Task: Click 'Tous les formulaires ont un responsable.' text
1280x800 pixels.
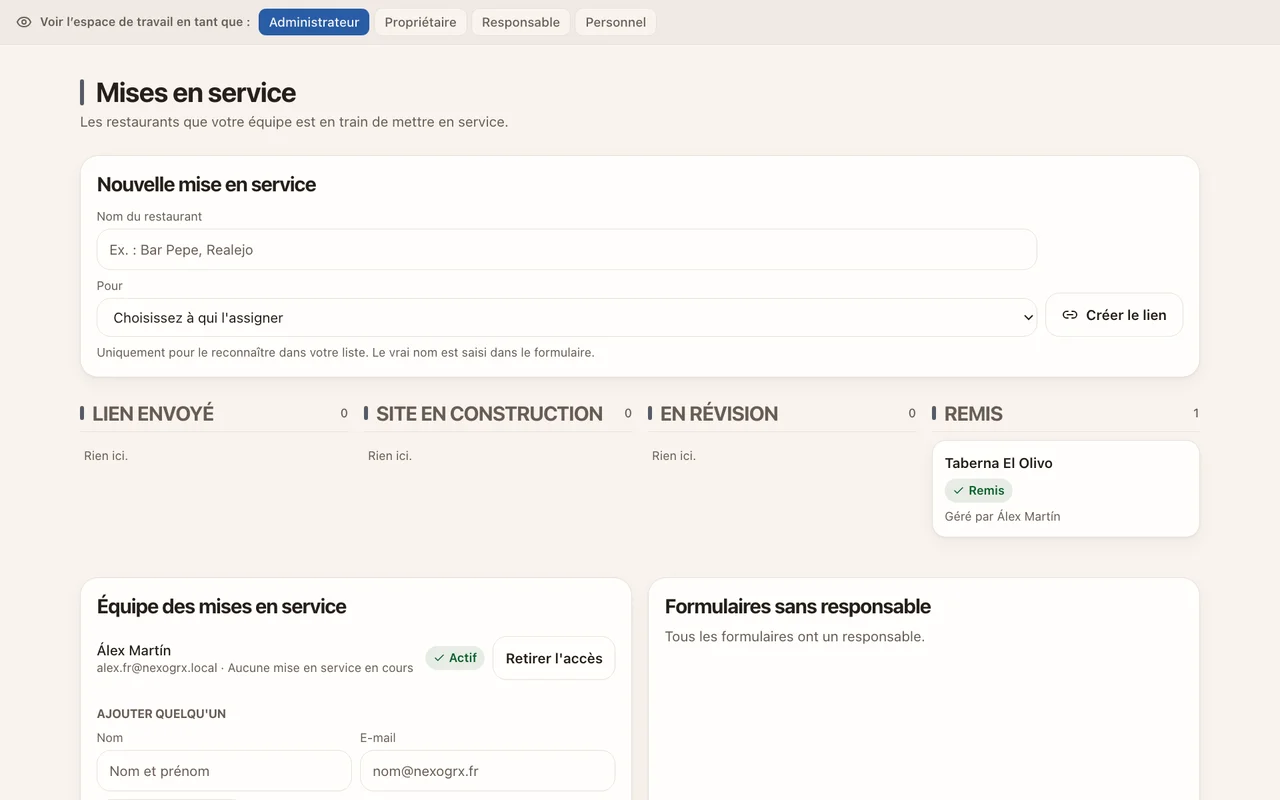Action: 795,637
